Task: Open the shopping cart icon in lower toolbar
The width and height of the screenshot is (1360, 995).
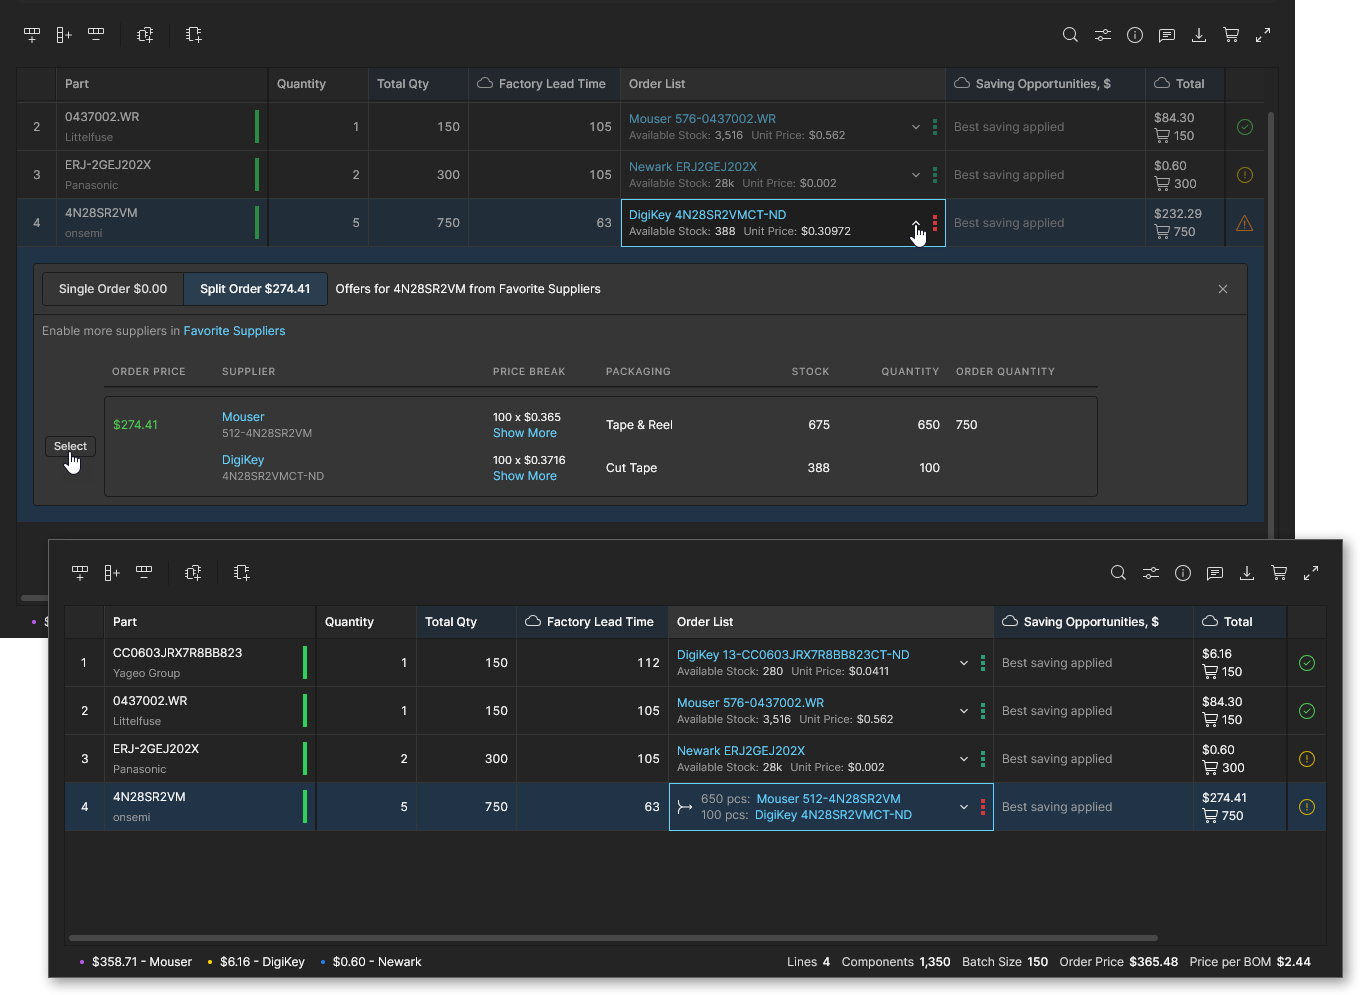Action: [x=1279, y=573]
